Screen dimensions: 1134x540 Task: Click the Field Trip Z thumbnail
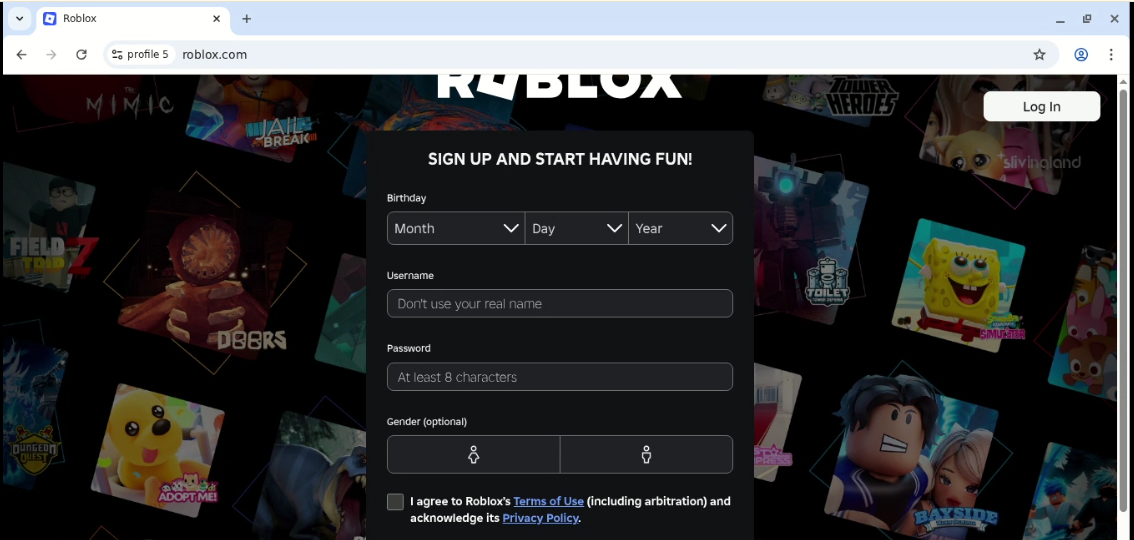(x=49, y=228)
